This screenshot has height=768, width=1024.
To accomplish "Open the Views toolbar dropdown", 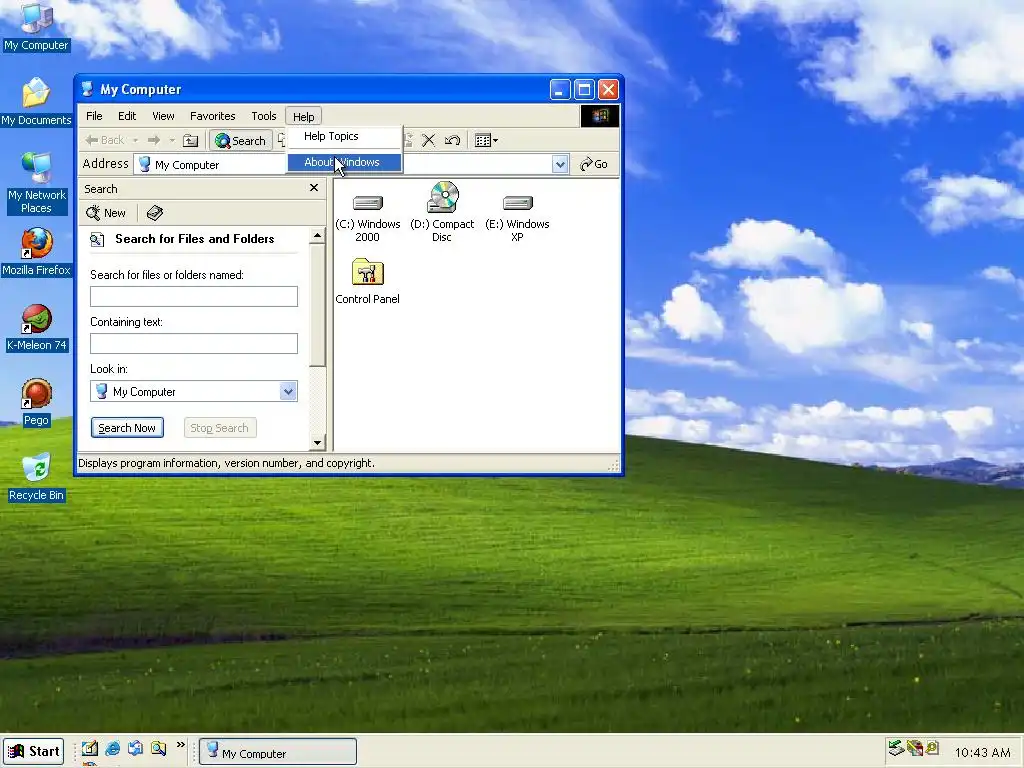I will coord(487,140).
